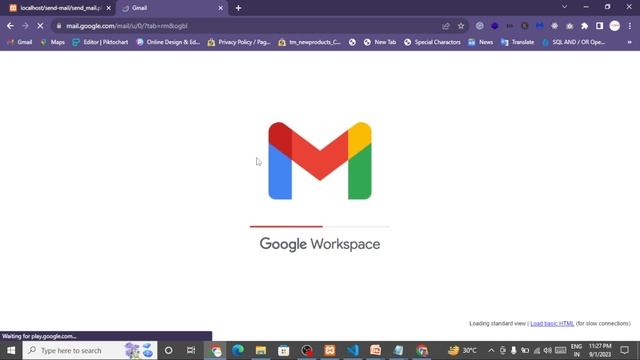
Task: Stop loading the page with the X button
Action: point(40,26)
